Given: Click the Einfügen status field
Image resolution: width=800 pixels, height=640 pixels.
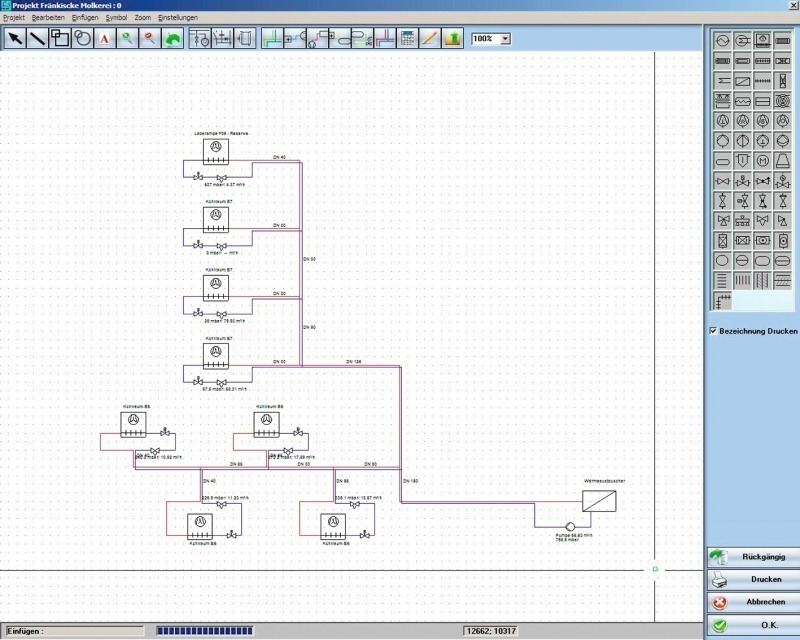Looking at the screenshot, I should (74, 631).
